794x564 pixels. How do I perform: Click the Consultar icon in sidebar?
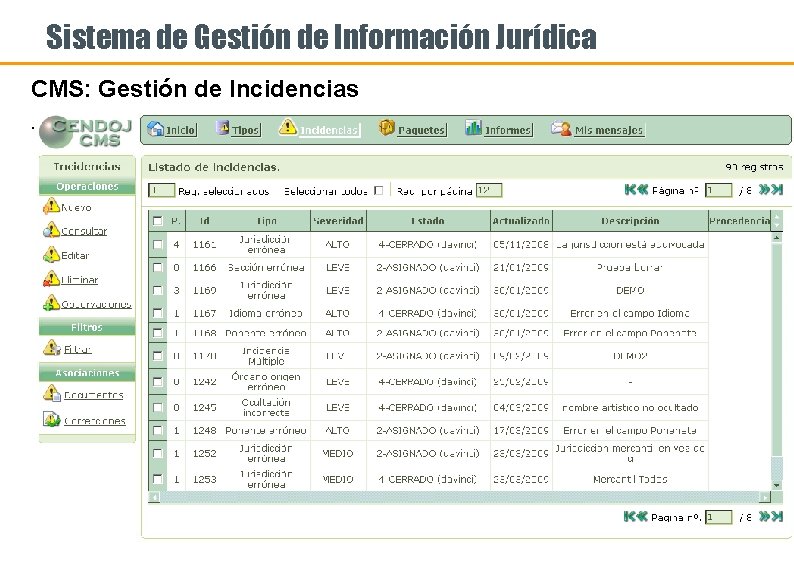coord(51,230)
